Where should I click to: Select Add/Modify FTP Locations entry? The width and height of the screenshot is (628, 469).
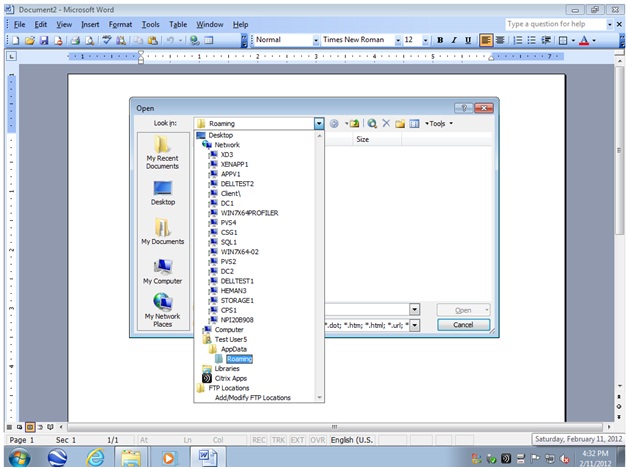(x=252, y=397)
